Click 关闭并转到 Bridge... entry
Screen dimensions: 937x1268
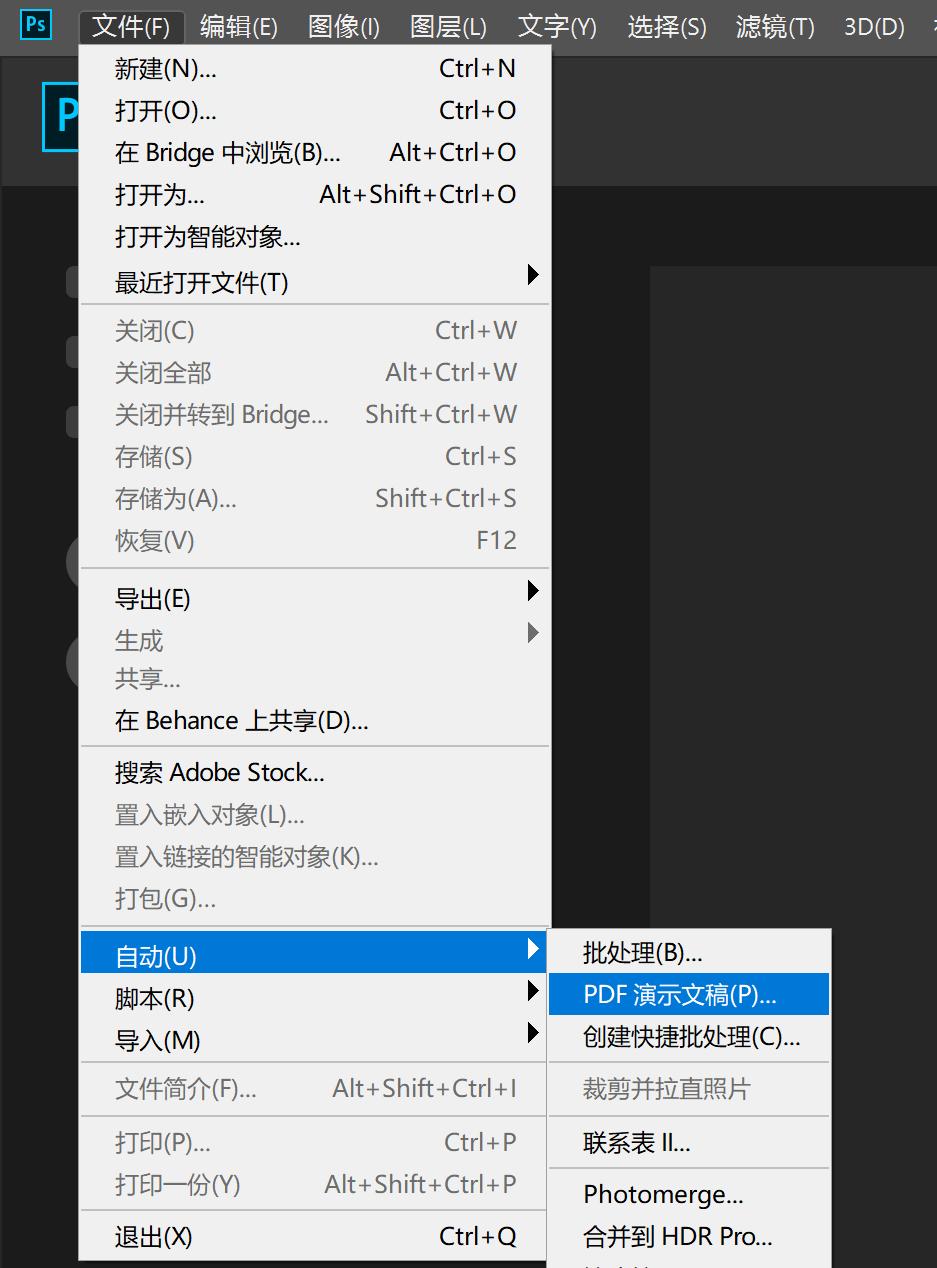pyautogui.click(x=315, y=415)
